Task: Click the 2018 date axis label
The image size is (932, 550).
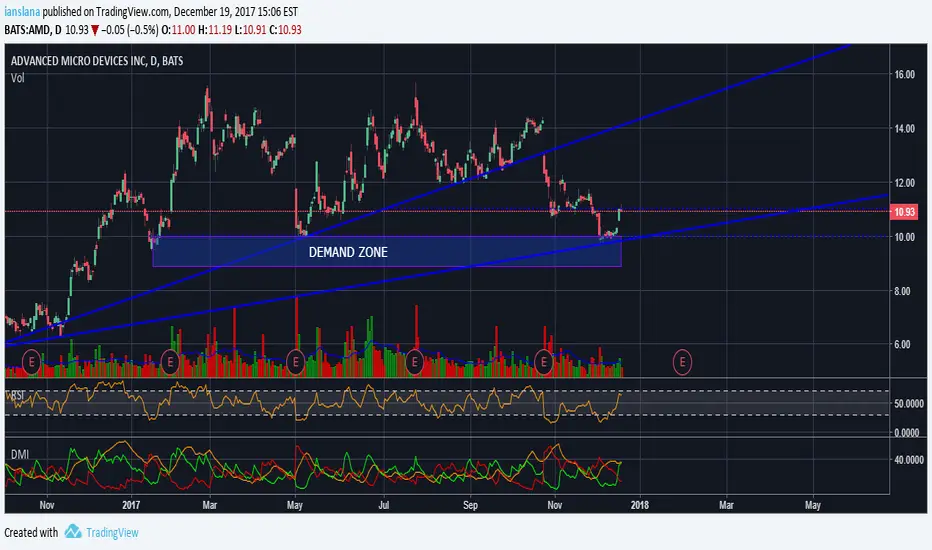Action: [x=640, y=505]
